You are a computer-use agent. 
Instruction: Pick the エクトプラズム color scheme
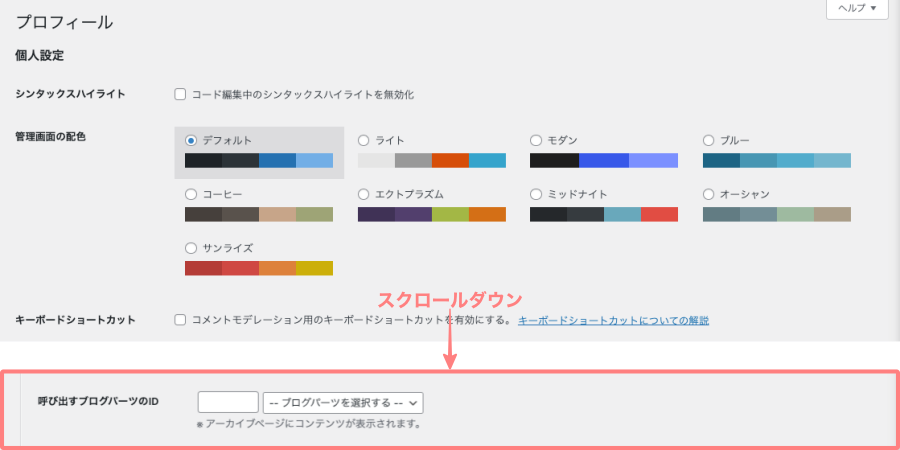364,194
